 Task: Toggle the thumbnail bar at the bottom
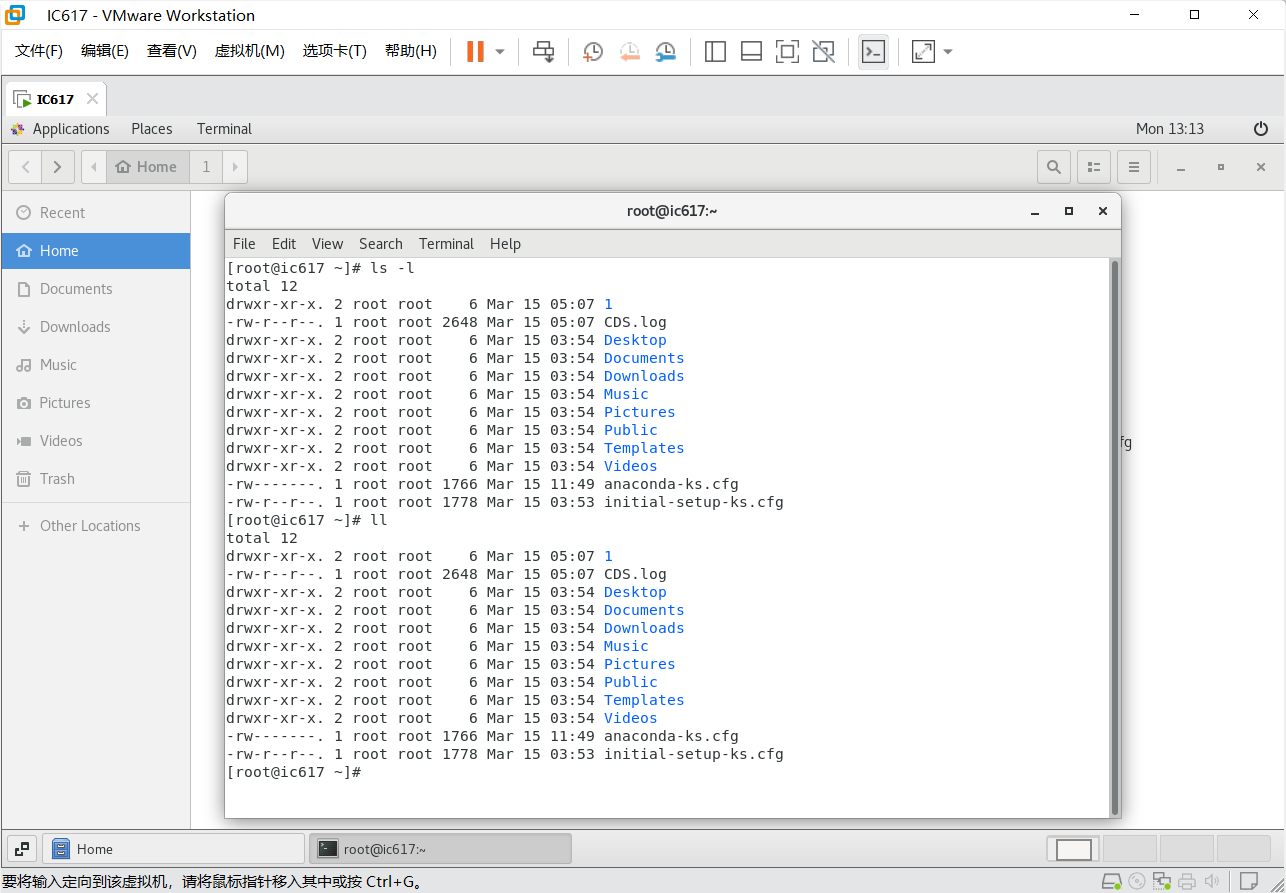(x=751, y=51)
